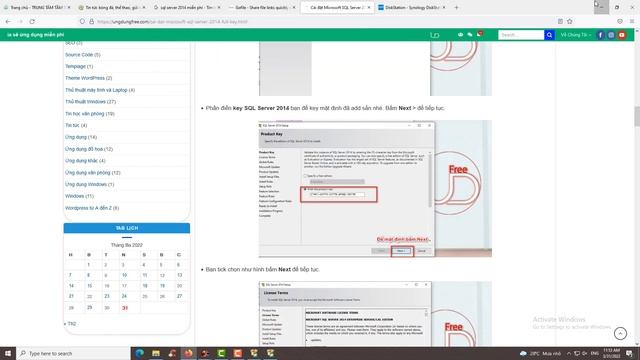Open the browser hamburger menu

[632, 21]
